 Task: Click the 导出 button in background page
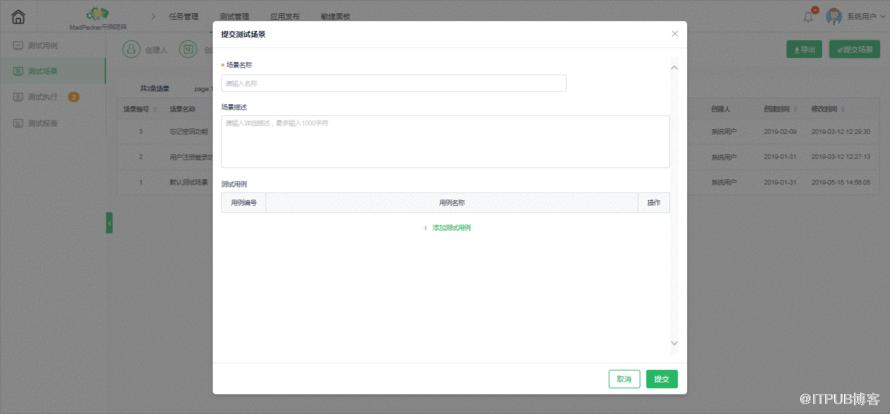pyautogui.click(x=804, y=49)
